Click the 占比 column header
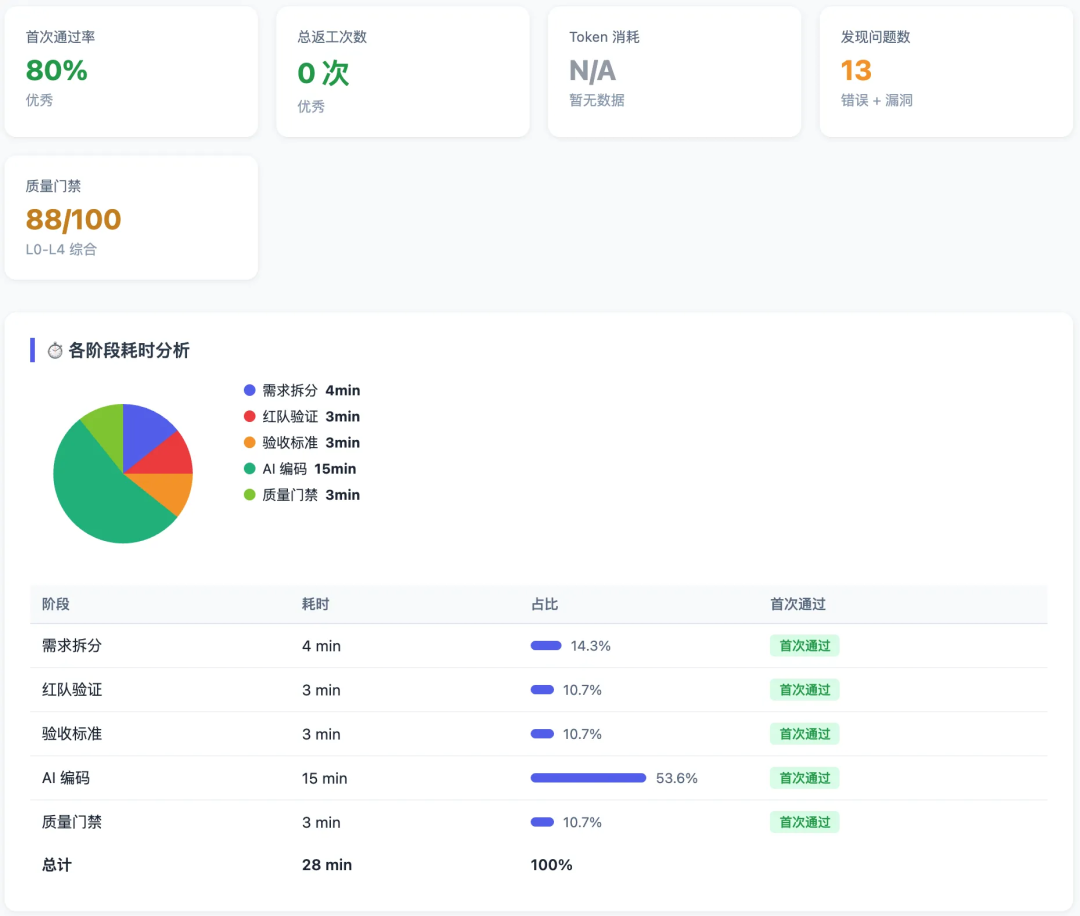The image size is (1080, 916). tap(544, 605)
